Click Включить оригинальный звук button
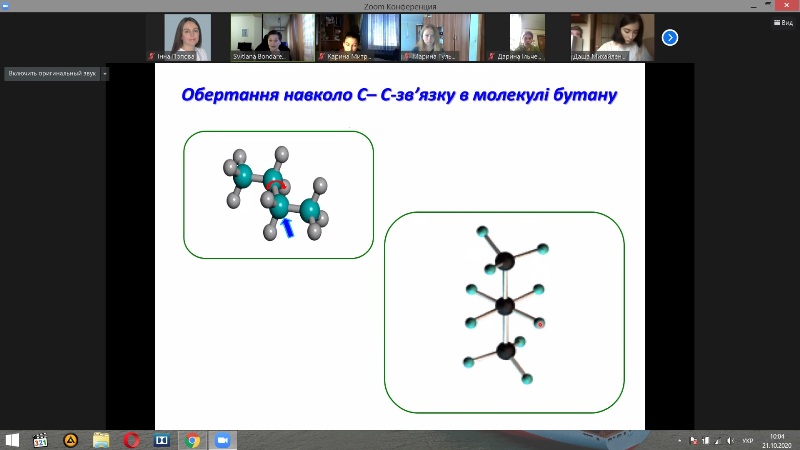Viewport: 800px width, 450px height. pos(52,74)
